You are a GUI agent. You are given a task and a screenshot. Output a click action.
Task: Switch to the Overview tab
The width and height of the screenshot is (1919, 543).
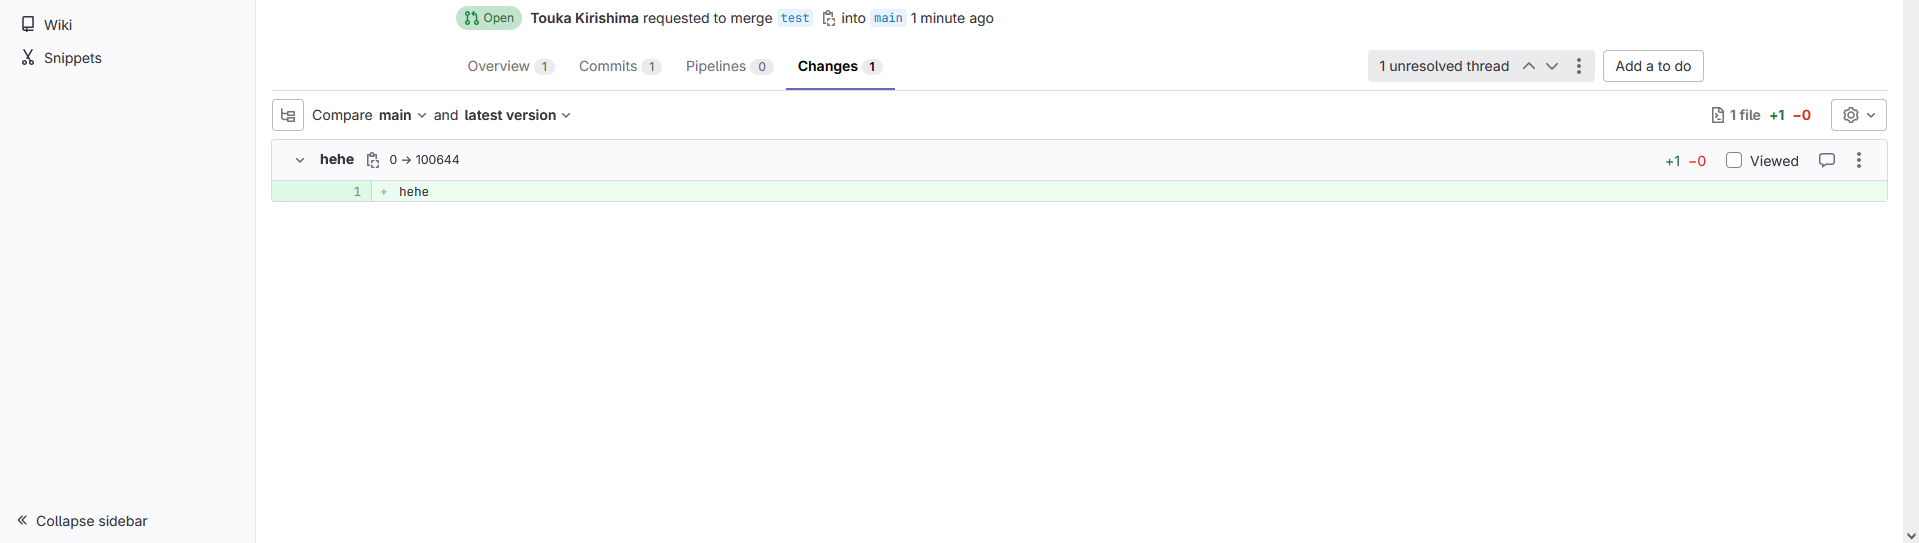[509, 66]
